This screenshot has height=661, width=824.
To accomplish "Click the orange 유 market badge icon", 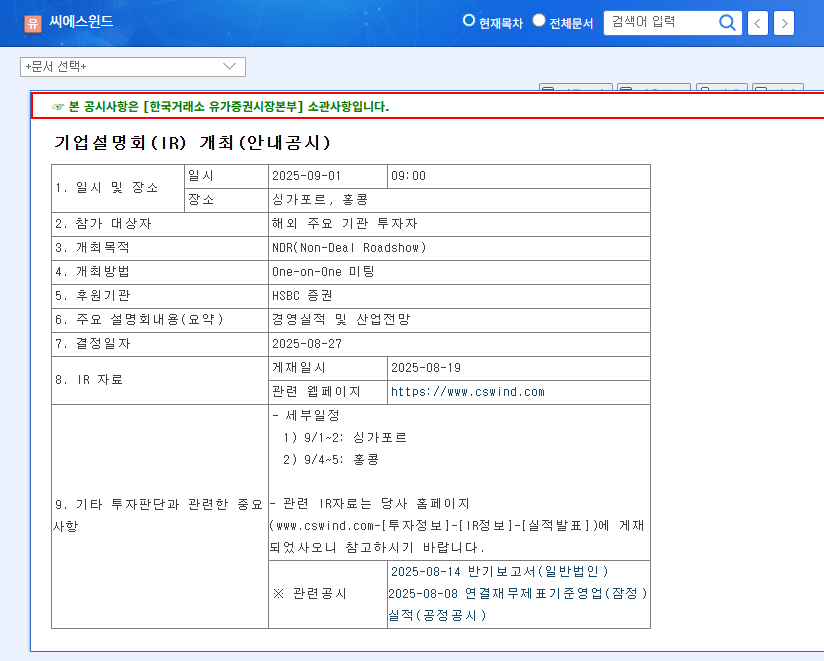I will click(x=33, y=23).
